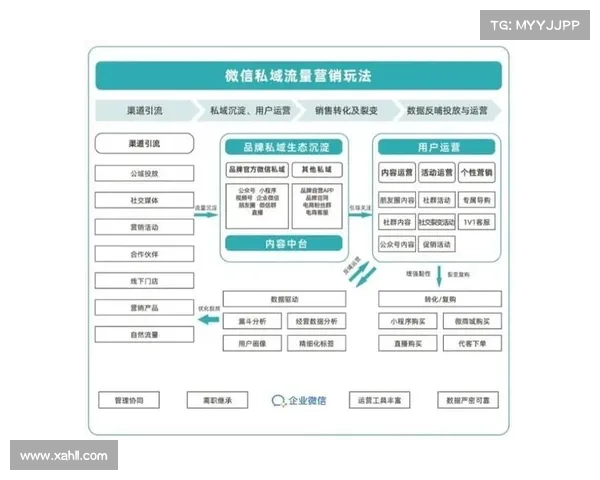Click the 企业微信 chat bubble logo icon
This screenshot has width=600, height=480.
(278, 401)
